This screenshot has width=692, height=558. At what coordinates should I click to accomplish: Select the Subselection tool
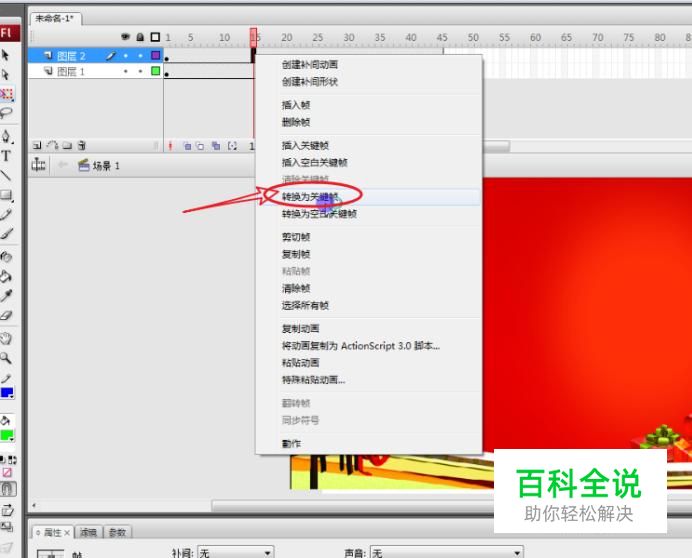tap(6, 74)
